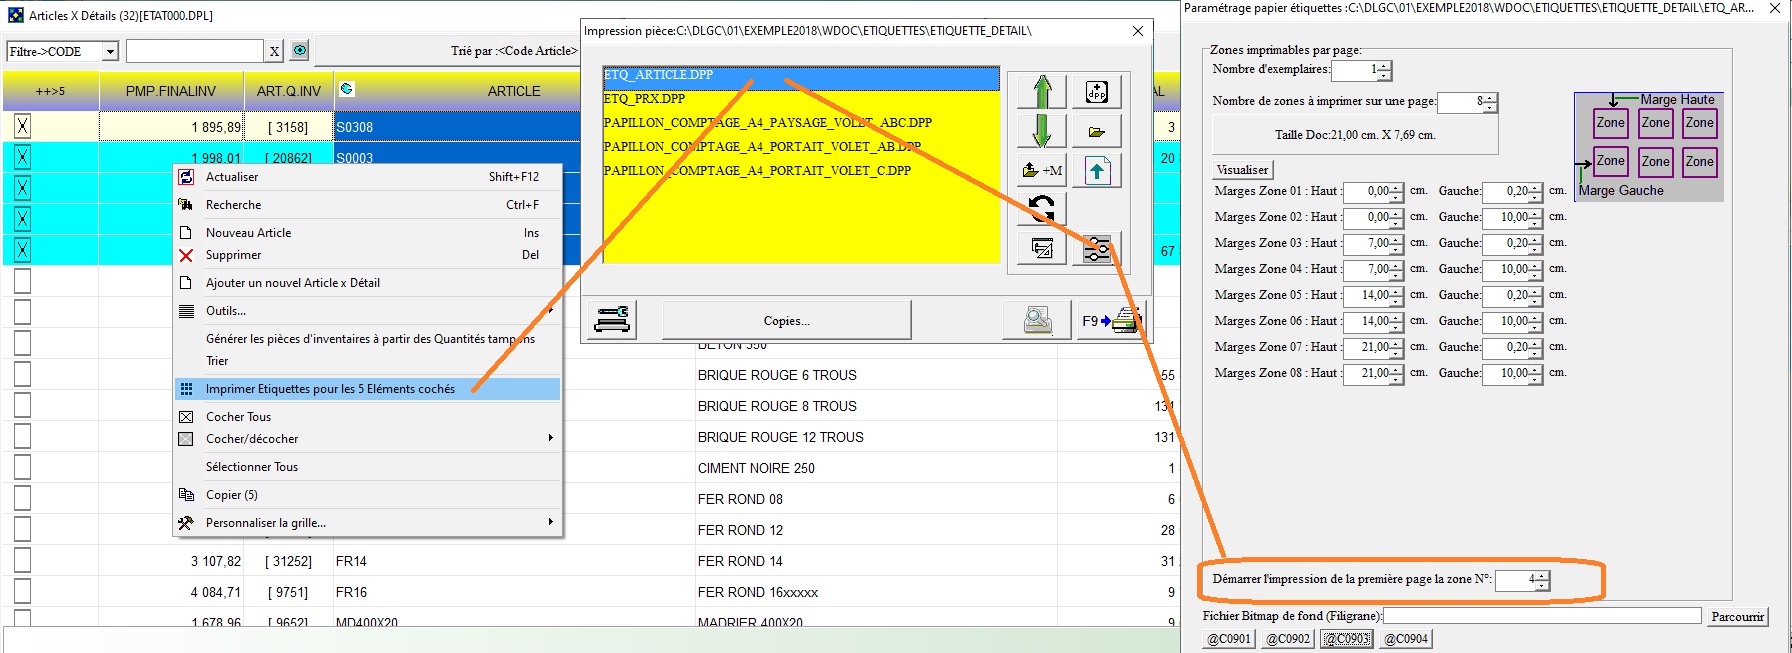Adjust Marges Zone 01 Haut spinner
Image resolution: width=1792 pixels, height=653 pixels.
tap(1396, 191)
